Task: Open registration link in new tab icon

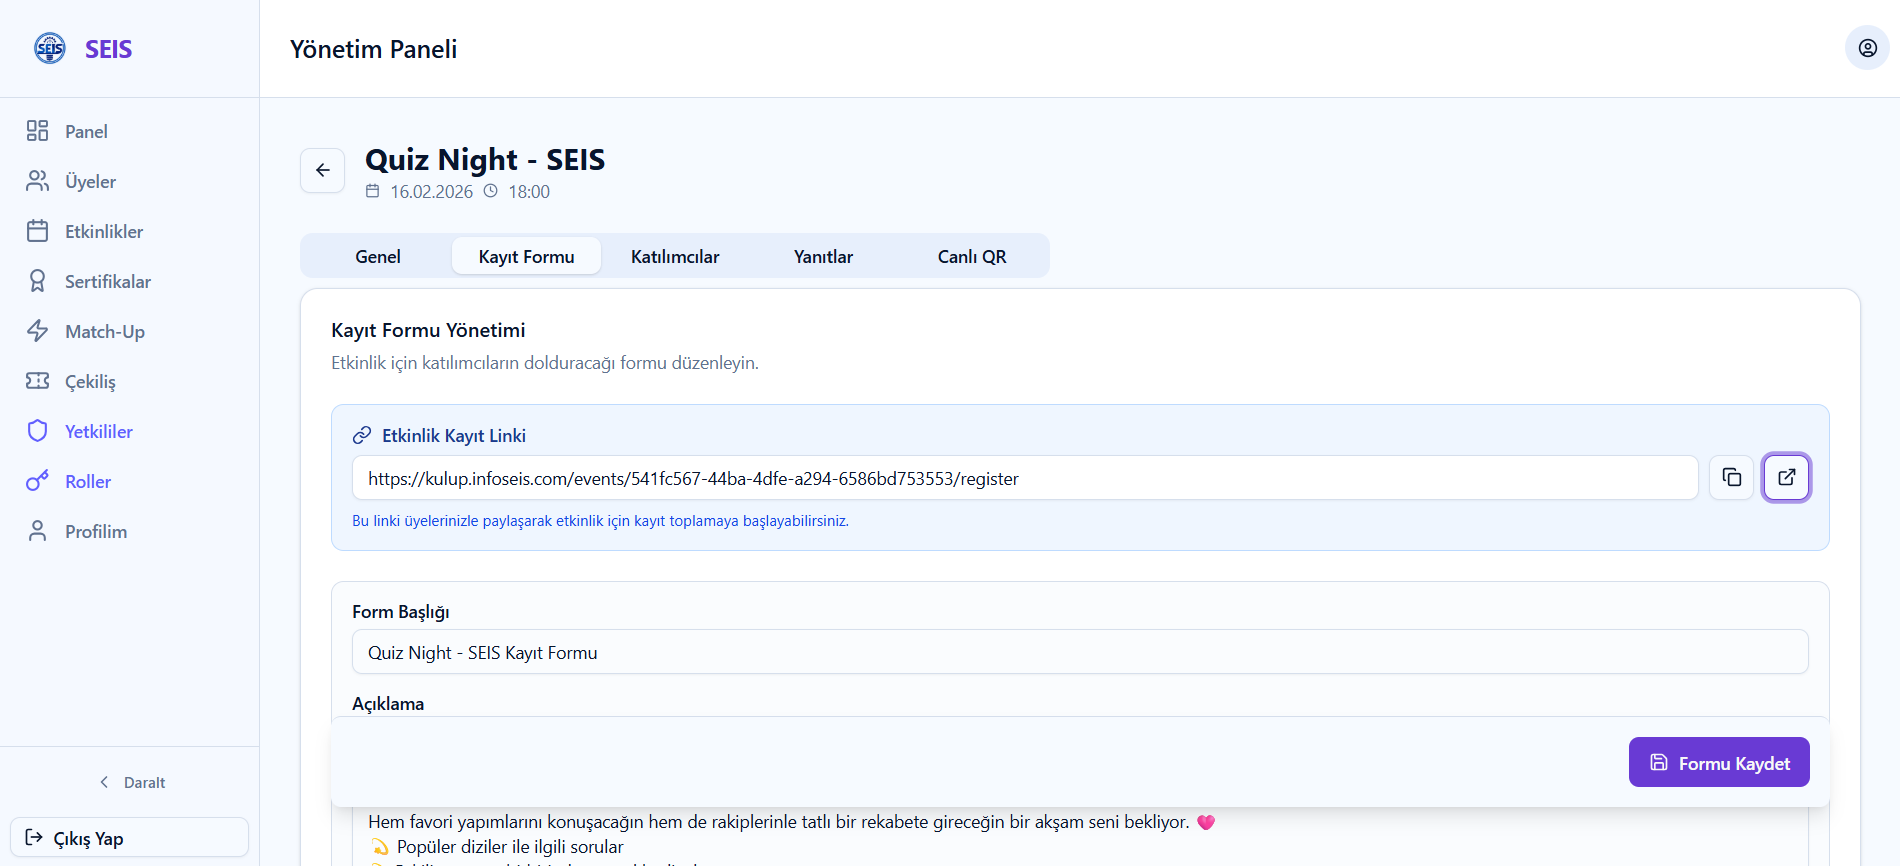Action: coord(1786,478)
